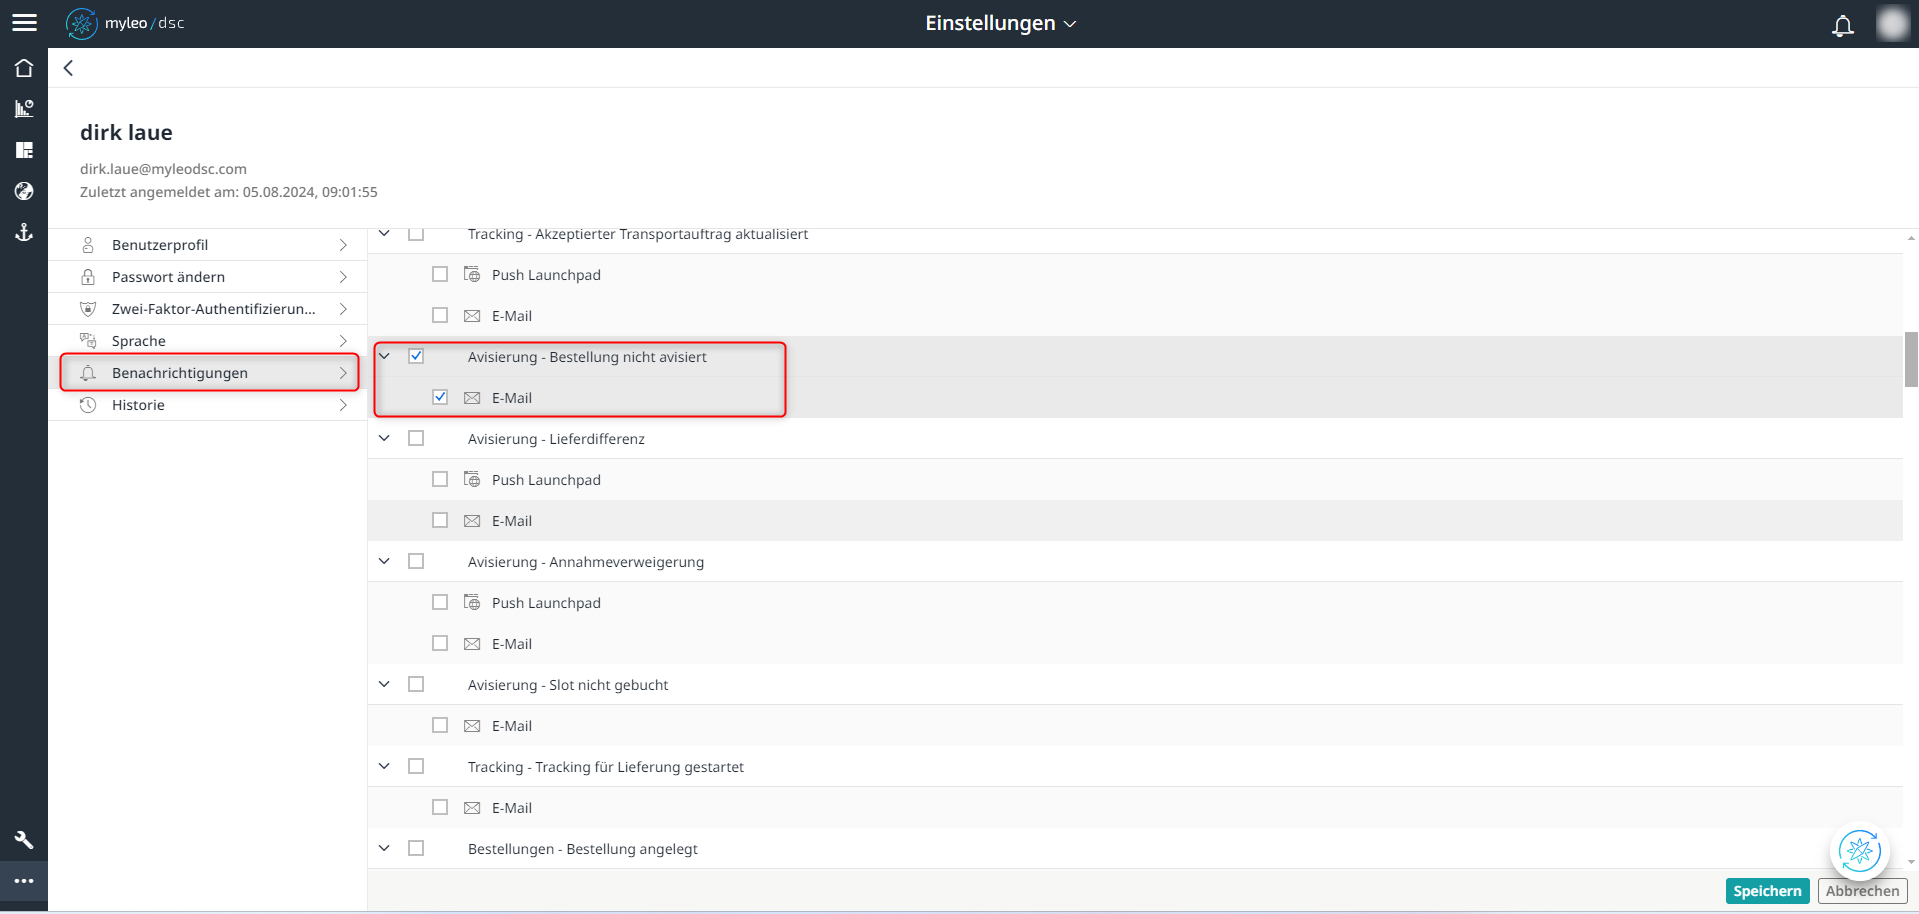1919x914 pixels.
Task: Check Avisierung - Lieferdifferenz
Action: point(416,438)
